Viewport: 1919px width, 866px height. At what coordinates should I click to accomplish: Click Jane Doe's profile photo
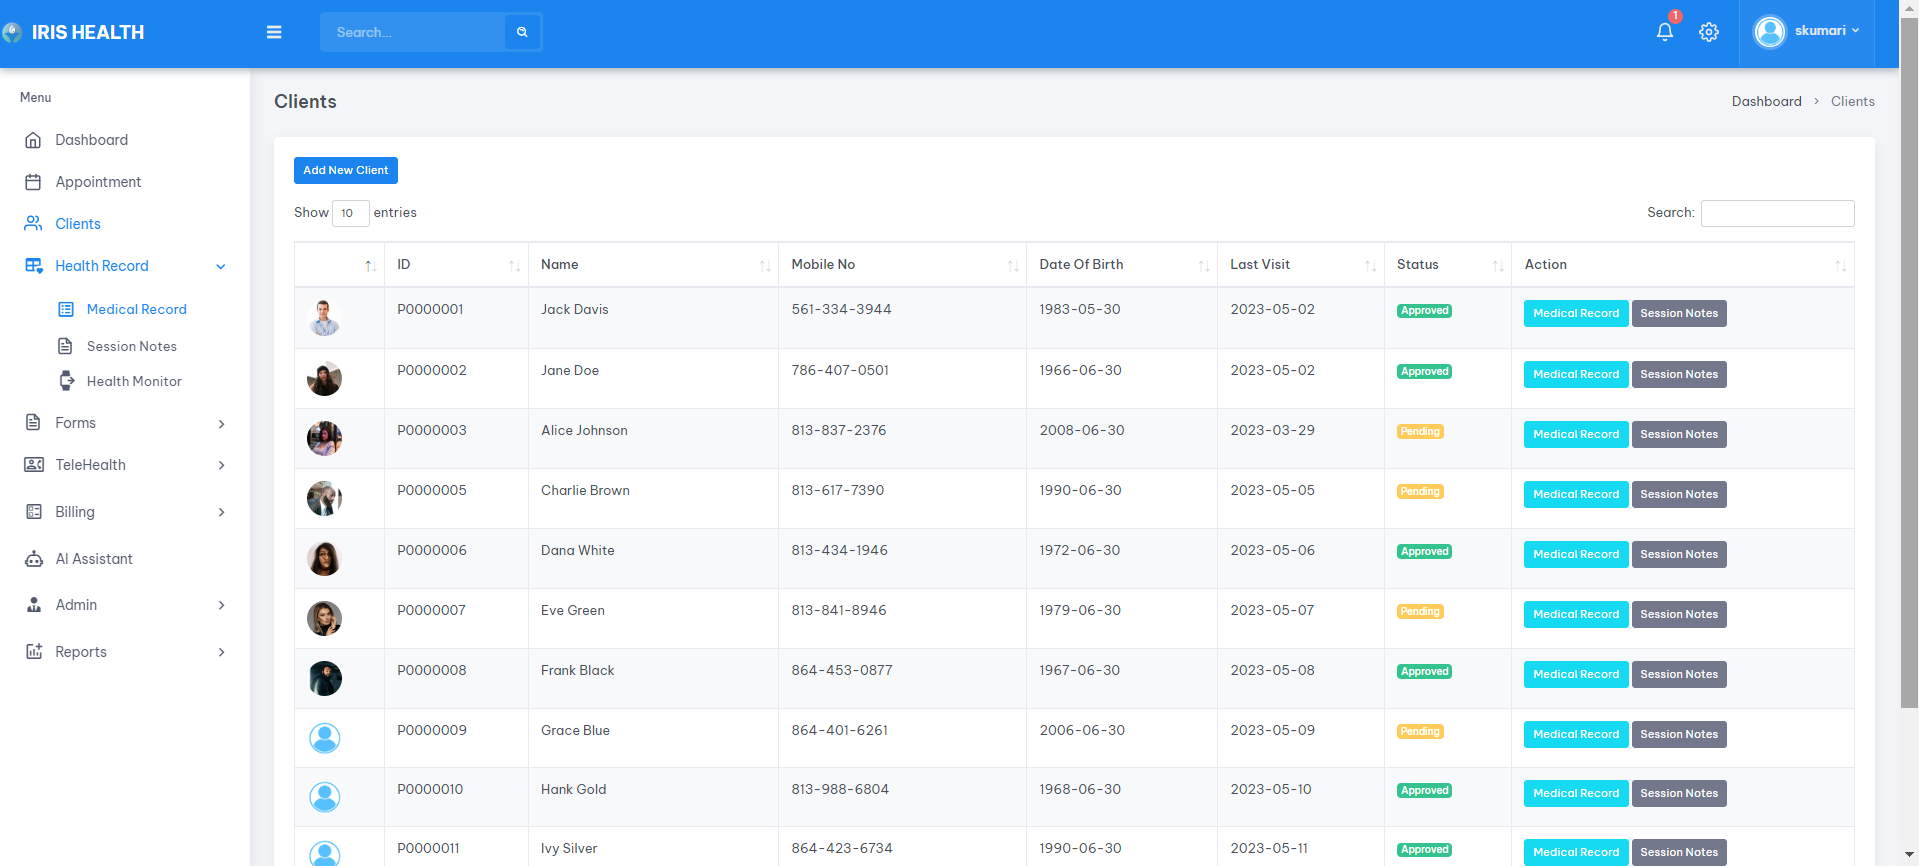pos(324,379)
